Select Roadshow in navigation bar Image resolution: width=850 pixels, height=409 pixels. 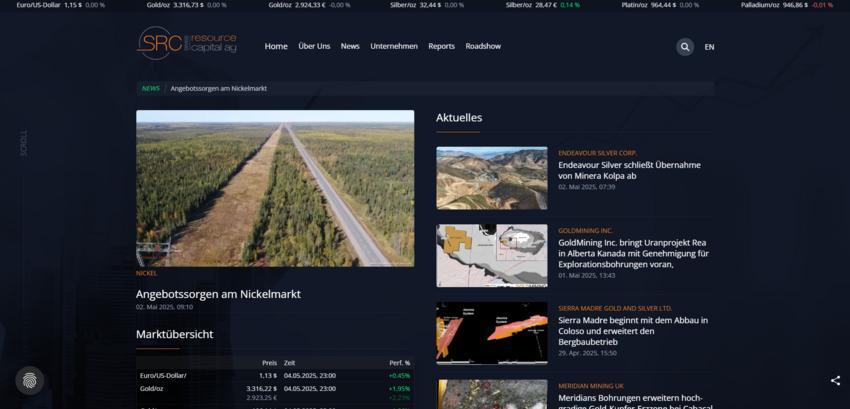483,46
